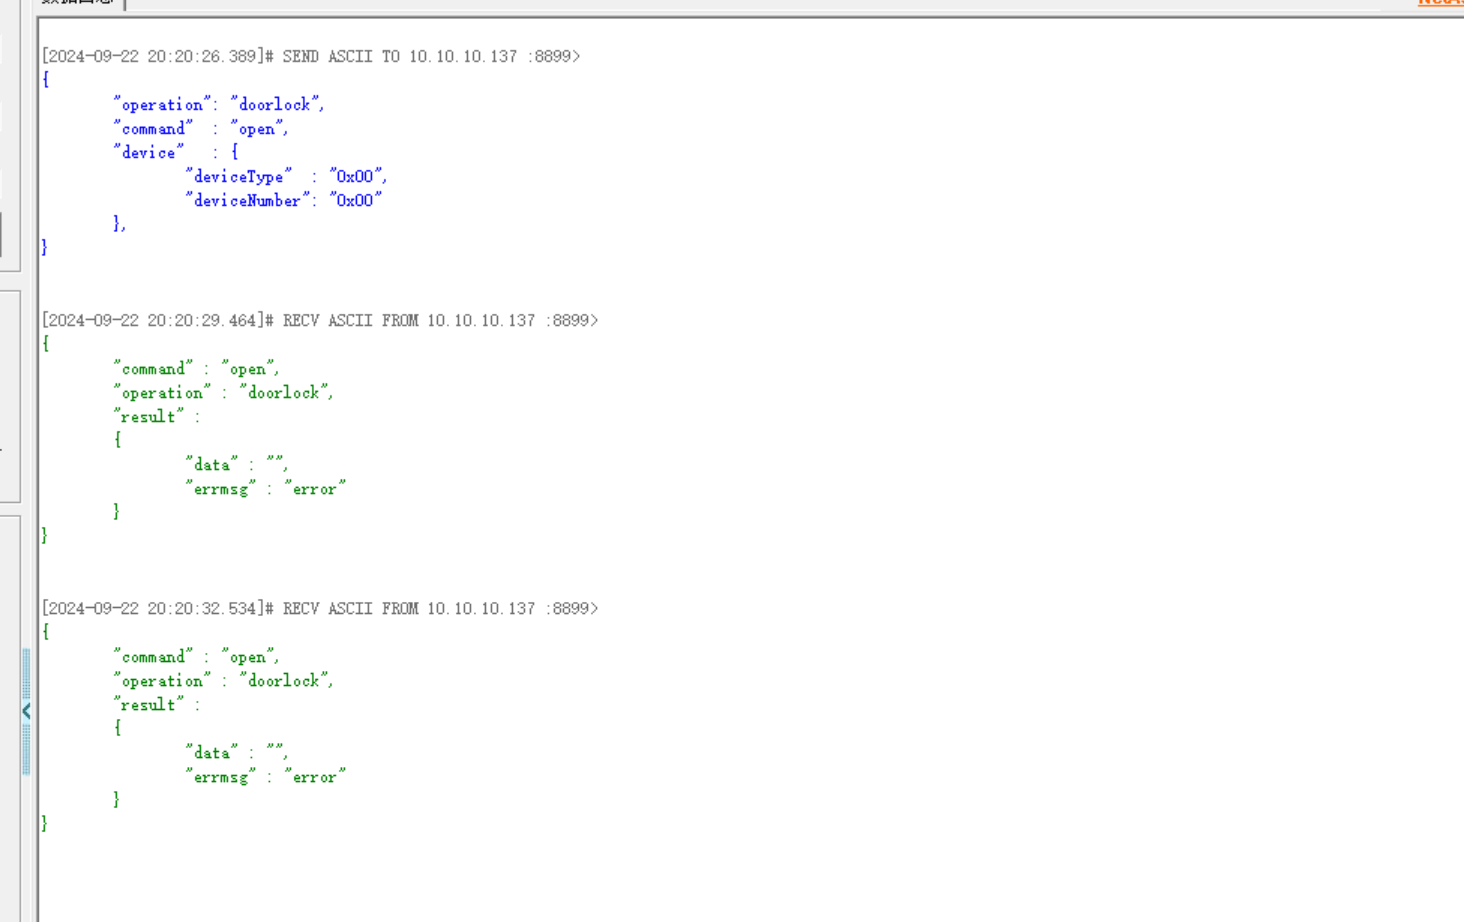Click "operation" : "doorlock" in the 20:20:29.464 response
The height and width of the screenshot is (922, 1464).
[223, 393]
